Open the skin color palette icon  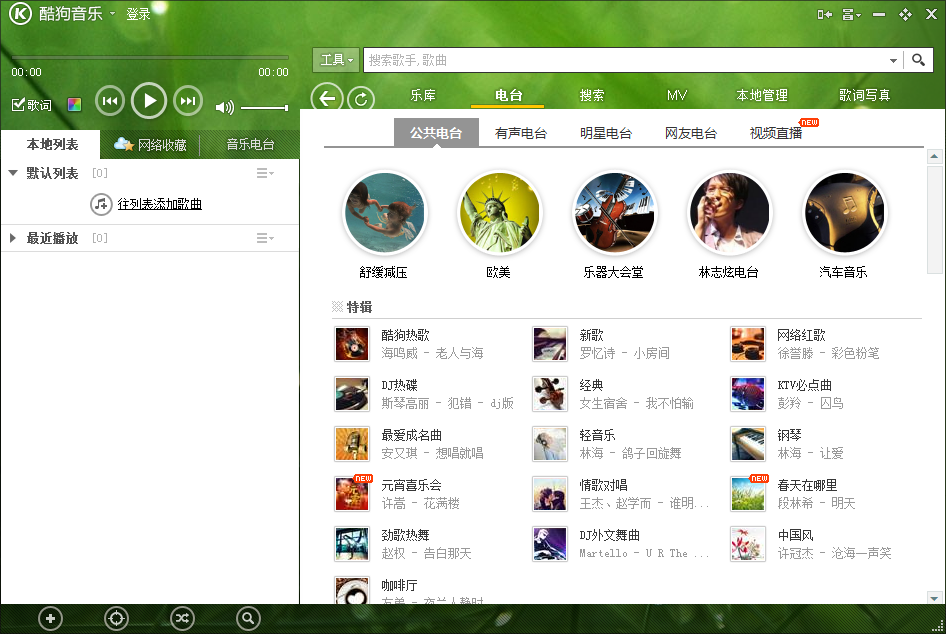74,105
